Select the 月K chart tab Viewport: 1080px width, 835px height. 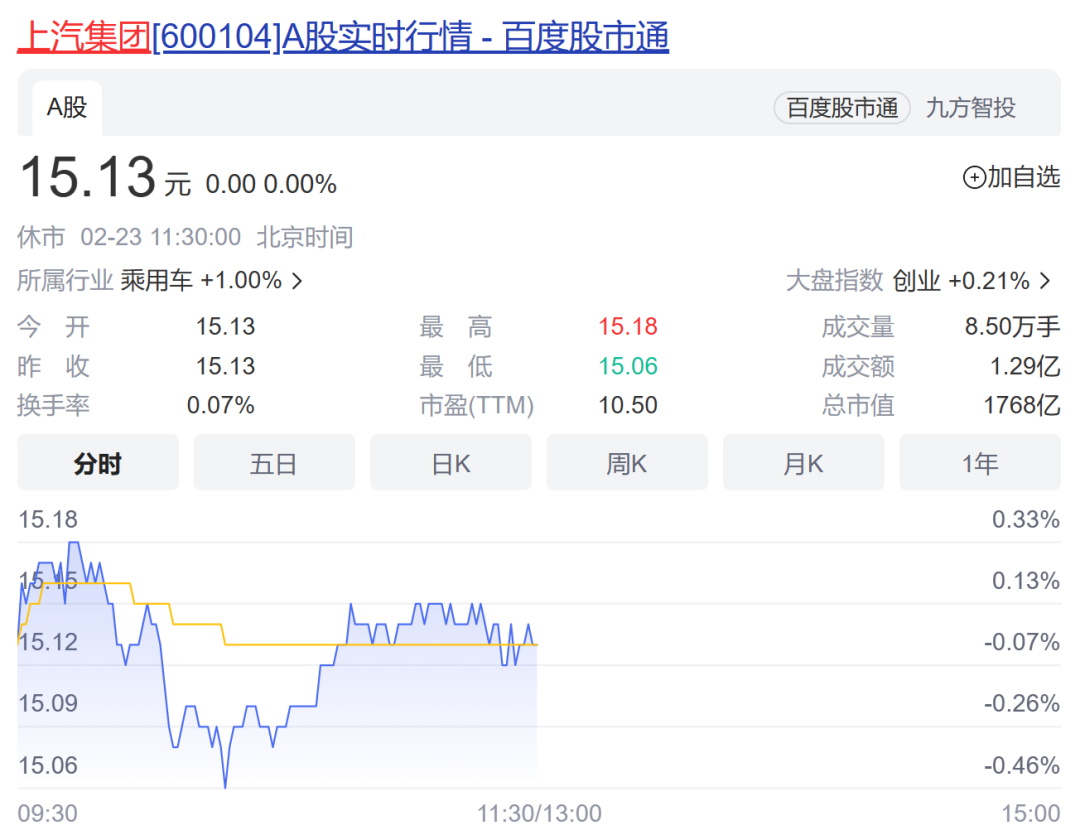803,463
